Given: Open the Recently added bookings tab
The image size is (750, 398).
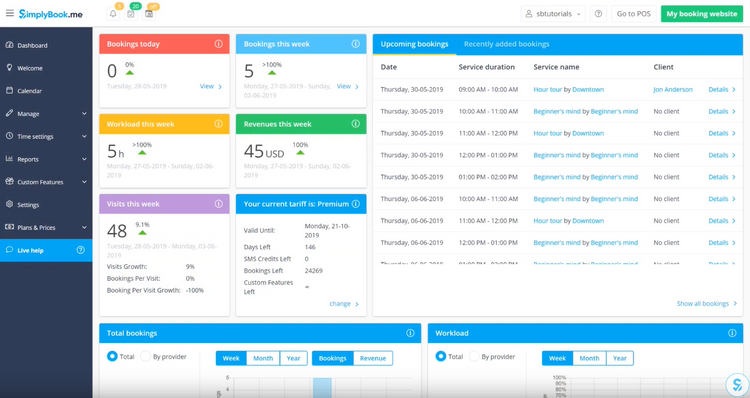Looking at the screenshot, I should pos(507,44).
